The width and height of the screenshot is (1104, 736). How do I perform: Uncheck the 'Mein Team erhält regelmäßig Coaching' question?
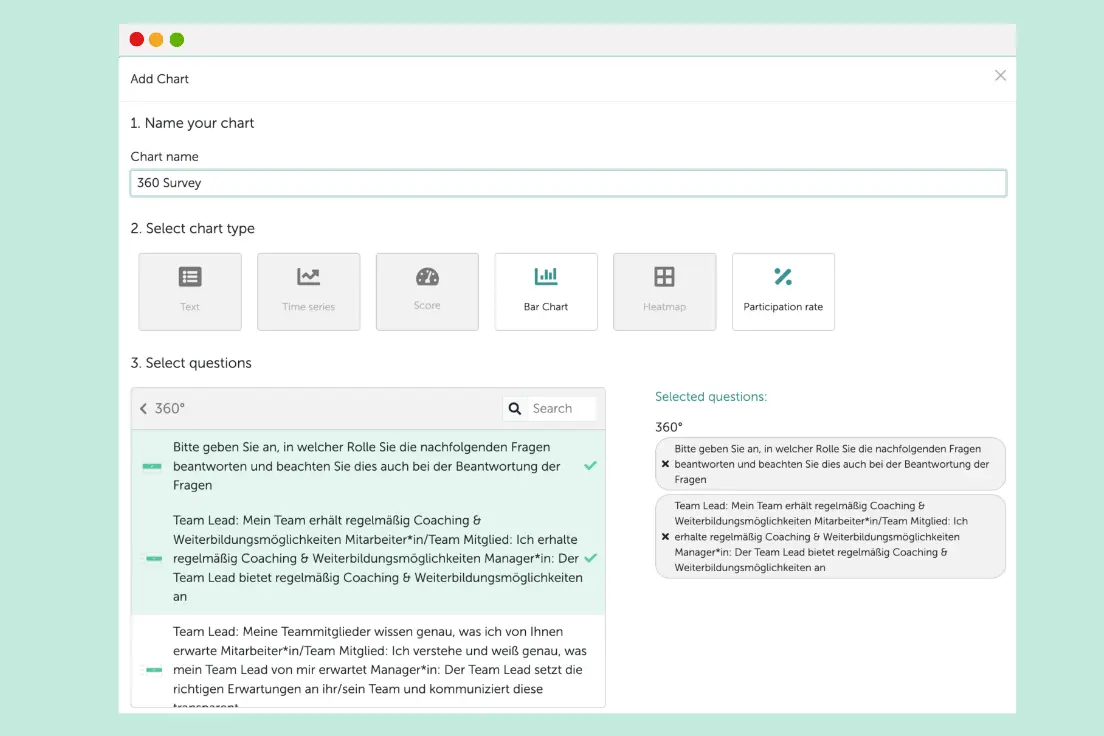[590, 558]
